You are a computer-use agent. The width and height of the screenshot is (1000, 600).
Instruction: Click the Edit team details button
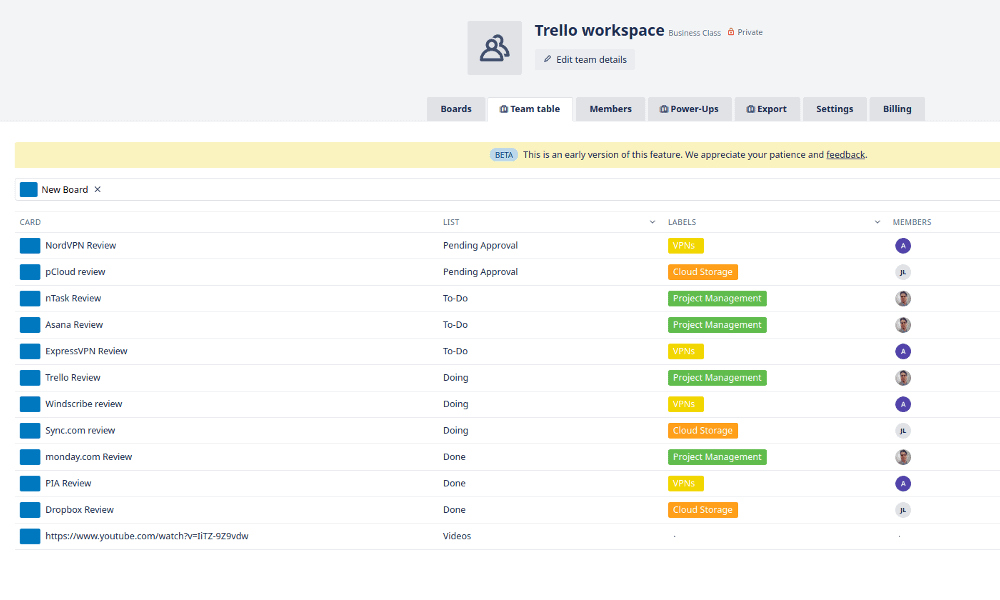(x=585, y=59)
